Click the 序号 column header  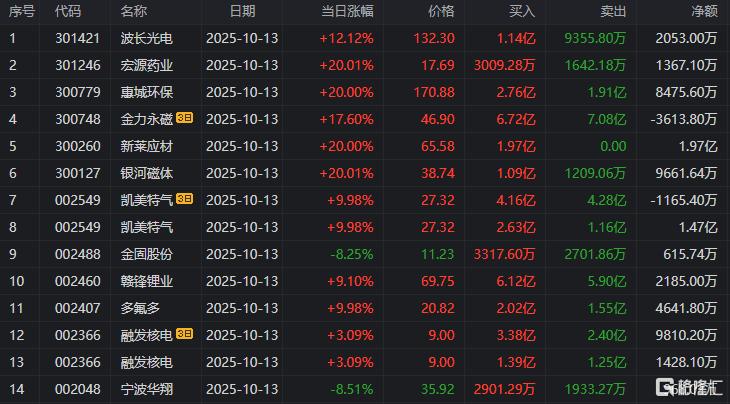click(21, 12)
